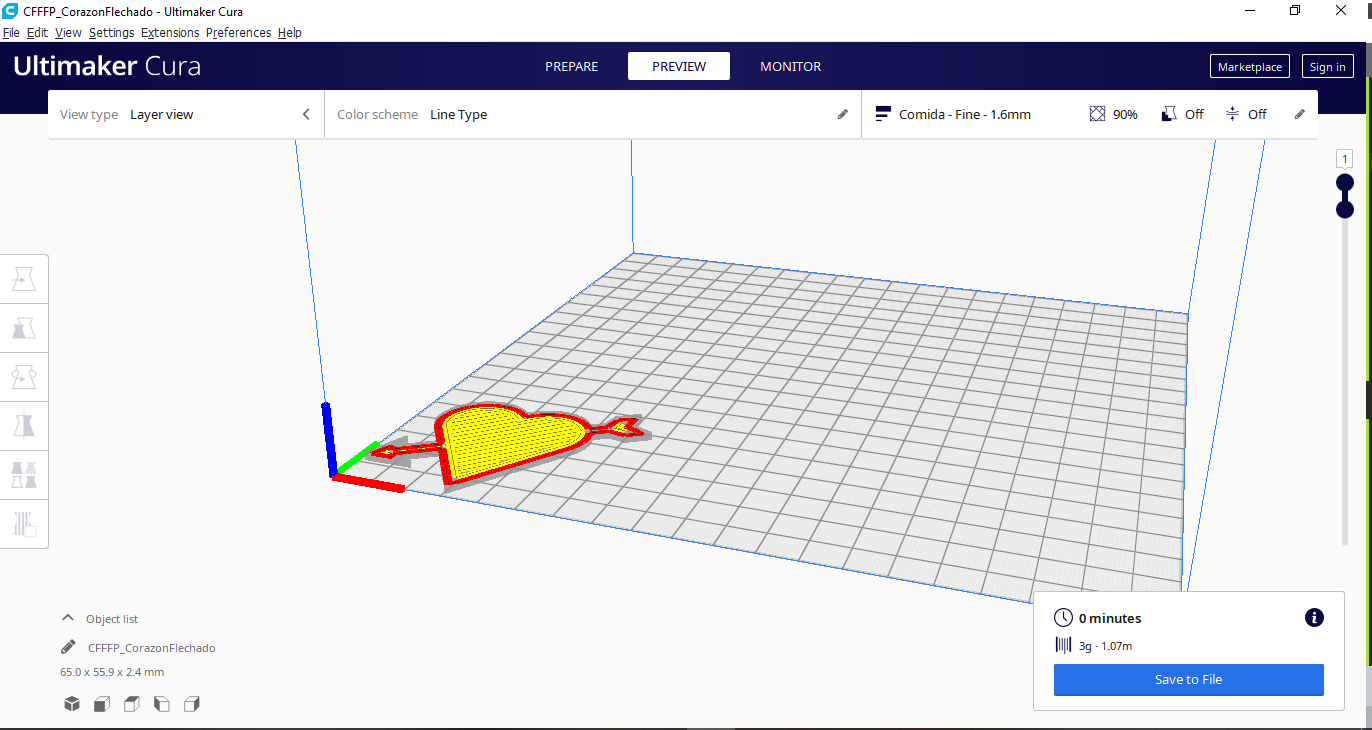The image size is (1372, 730).
Task: Click the pencil icon beside Line Type
Action: 842,114
